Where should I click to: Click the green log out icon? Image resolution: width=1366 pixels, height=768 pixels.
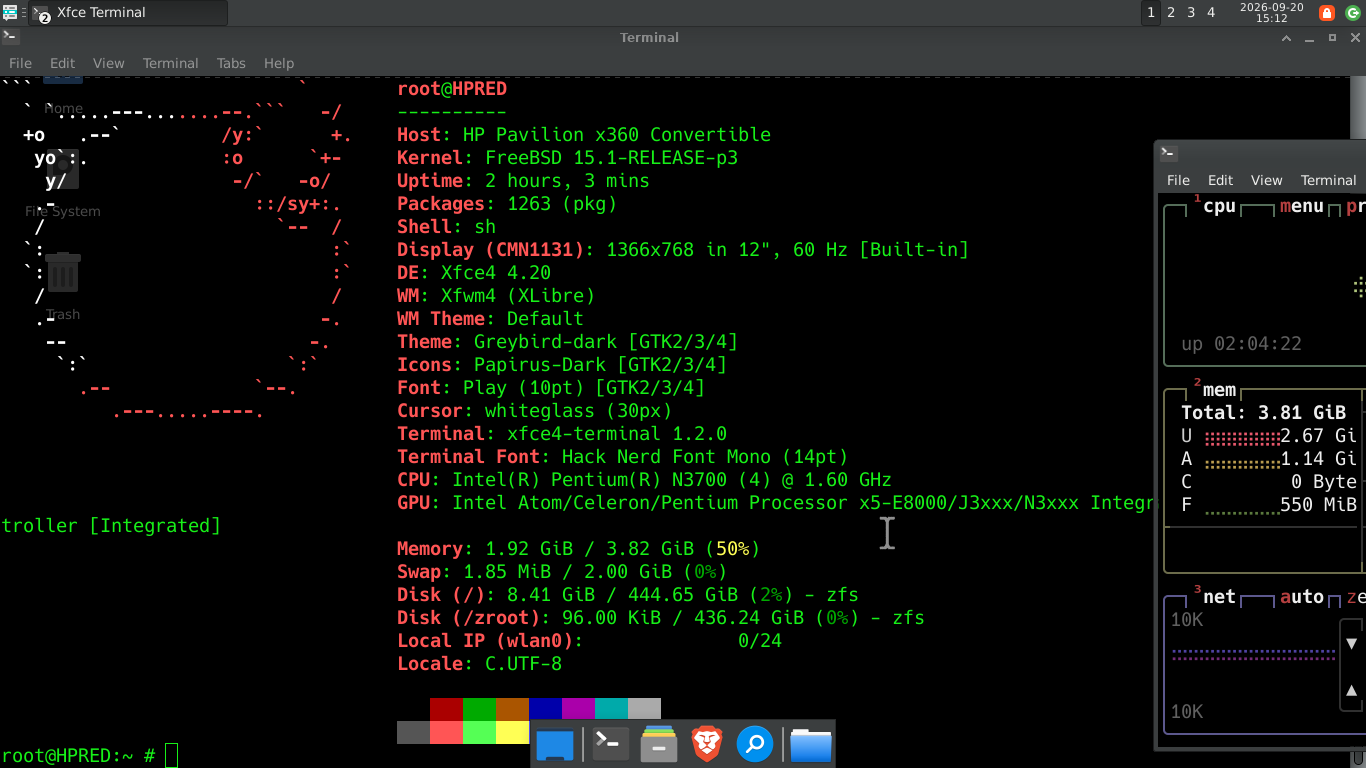point(1353,13)
